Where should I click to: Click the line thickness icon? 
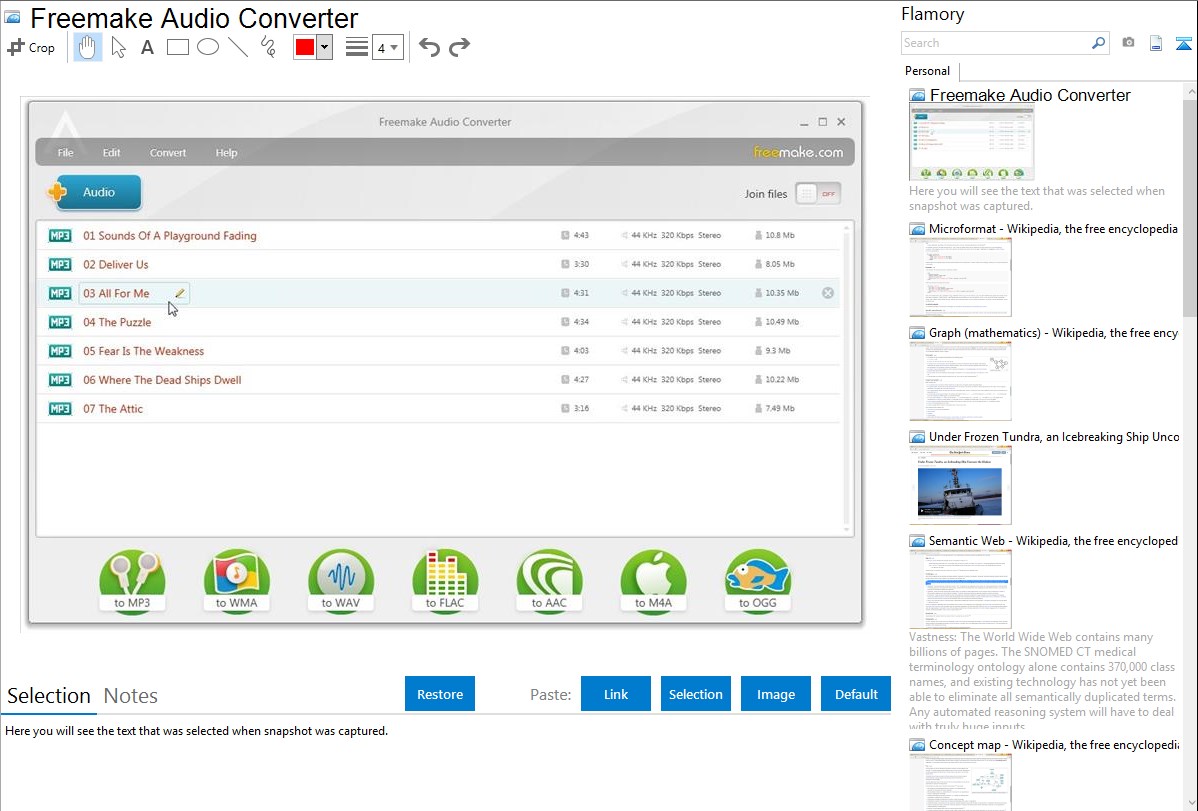point(357,47)
